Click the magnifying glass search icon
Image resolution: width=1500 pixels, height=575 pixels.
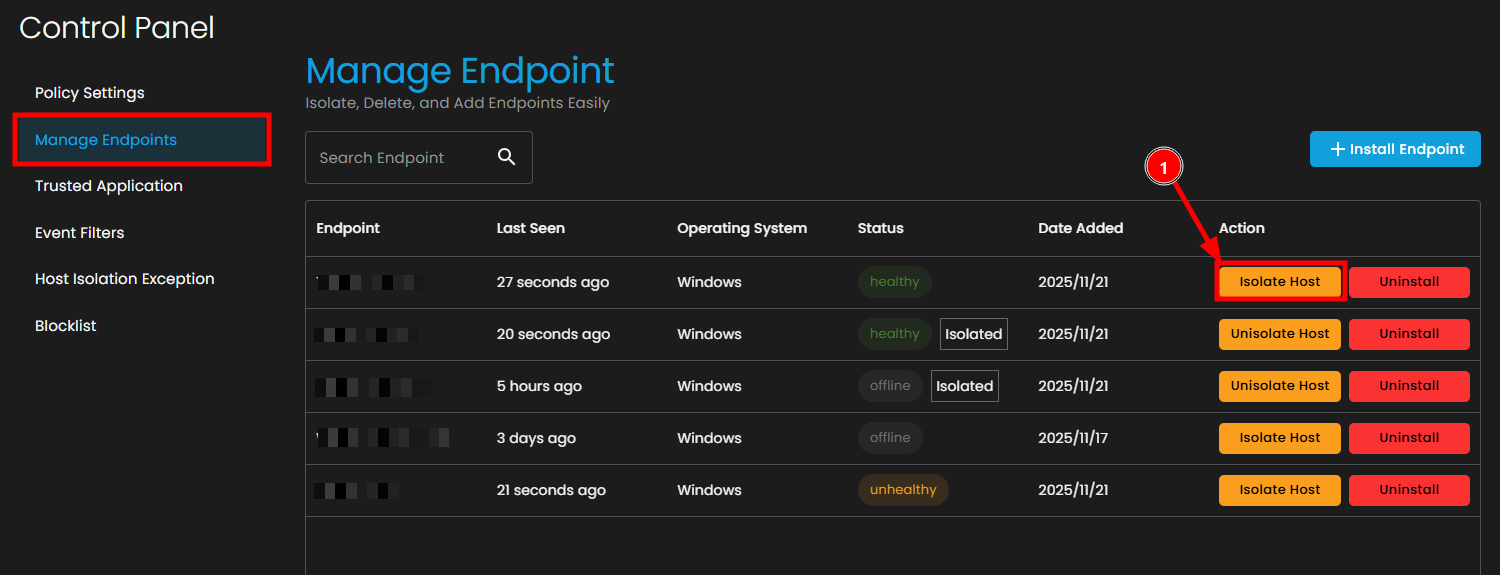507,157
